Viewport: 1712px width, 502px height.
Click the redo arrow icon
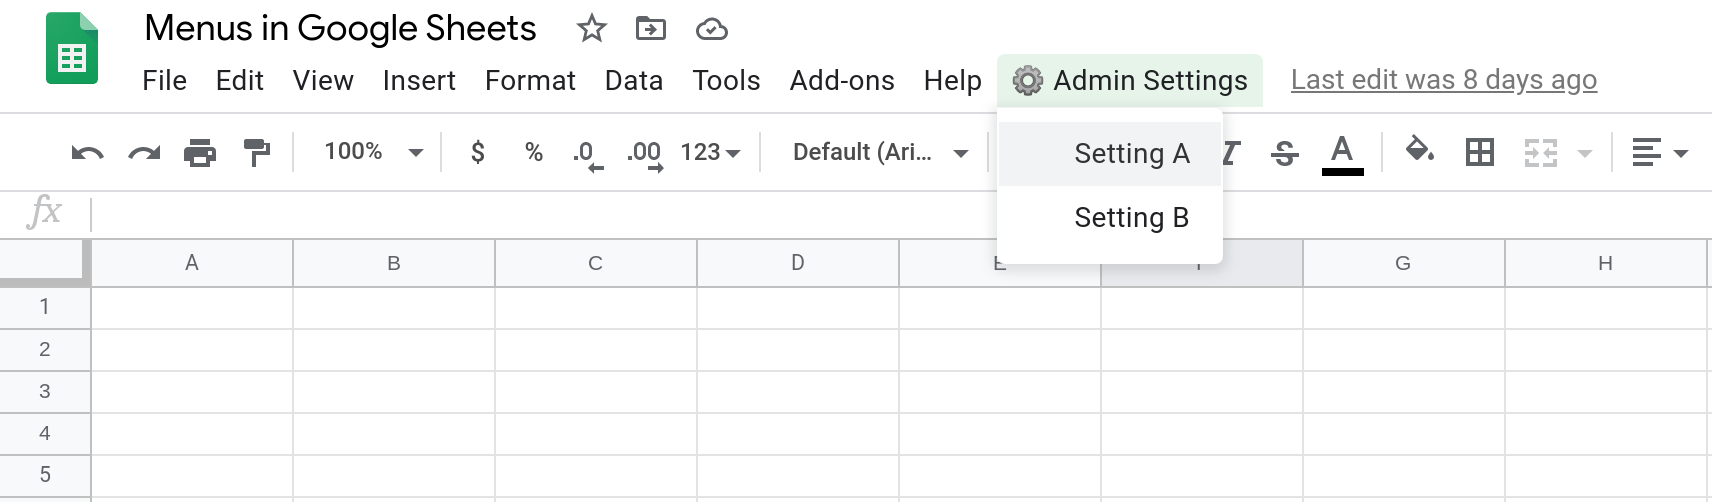(144, 153)
